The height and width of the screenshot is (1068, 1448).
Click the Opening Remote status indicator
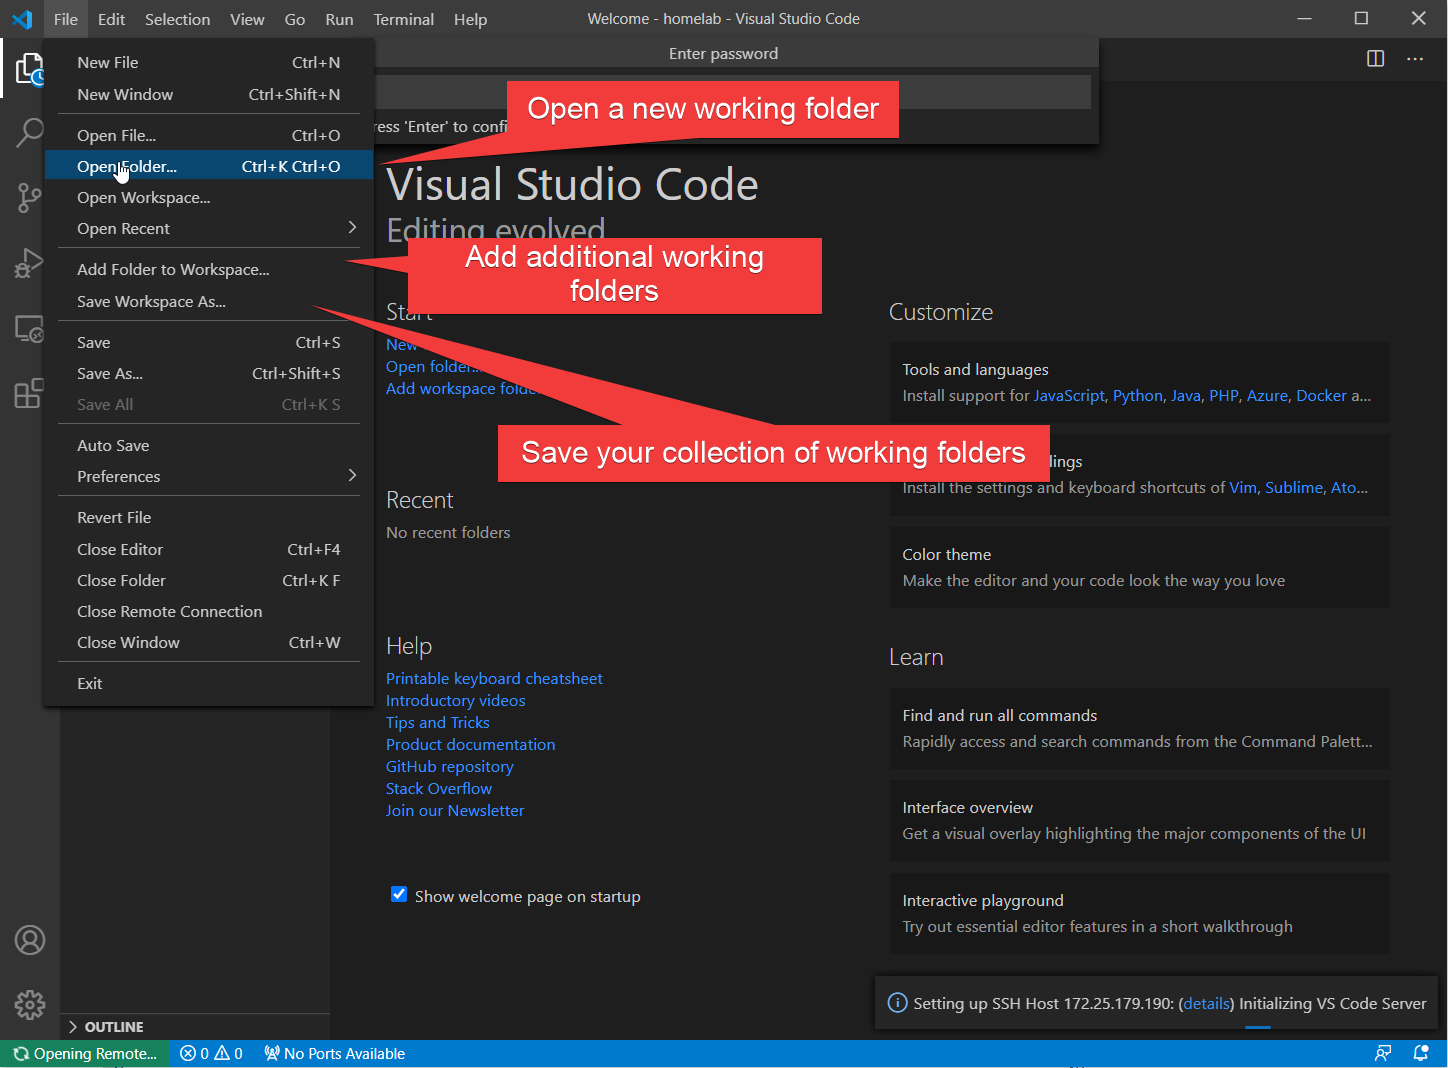pos(85,1053)
